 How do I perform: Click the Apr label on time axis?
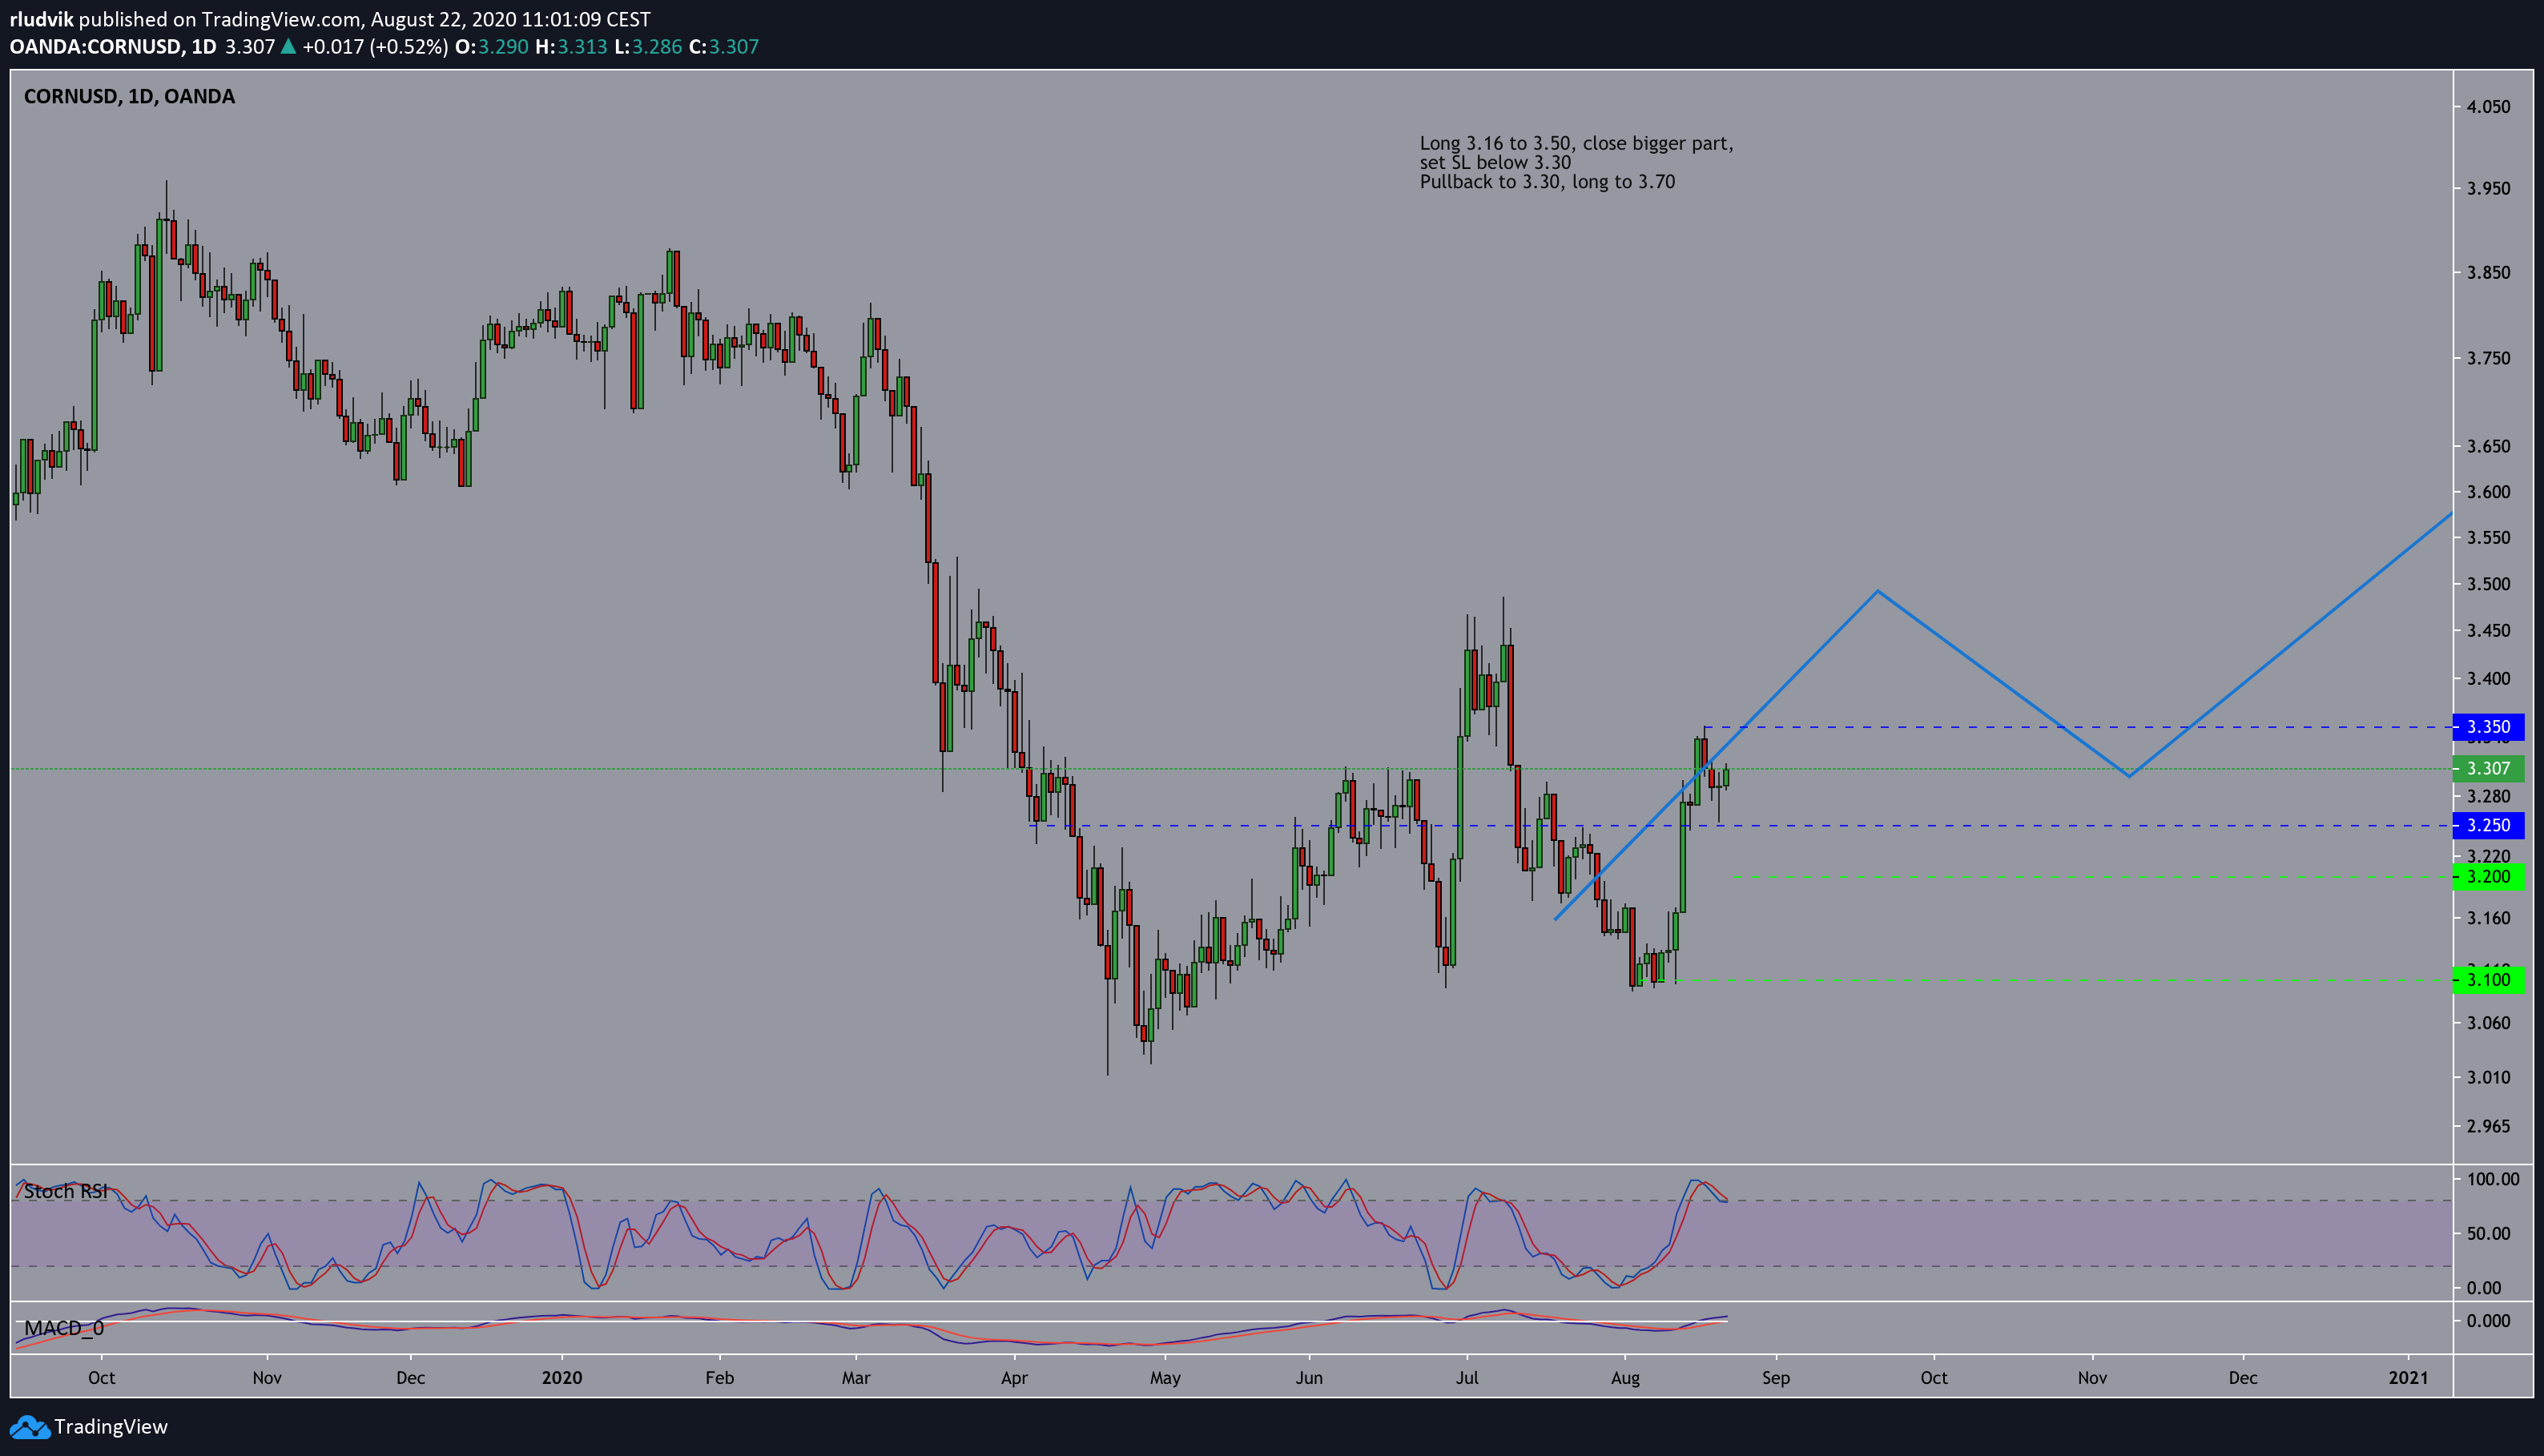[x=1014, y=1379]
